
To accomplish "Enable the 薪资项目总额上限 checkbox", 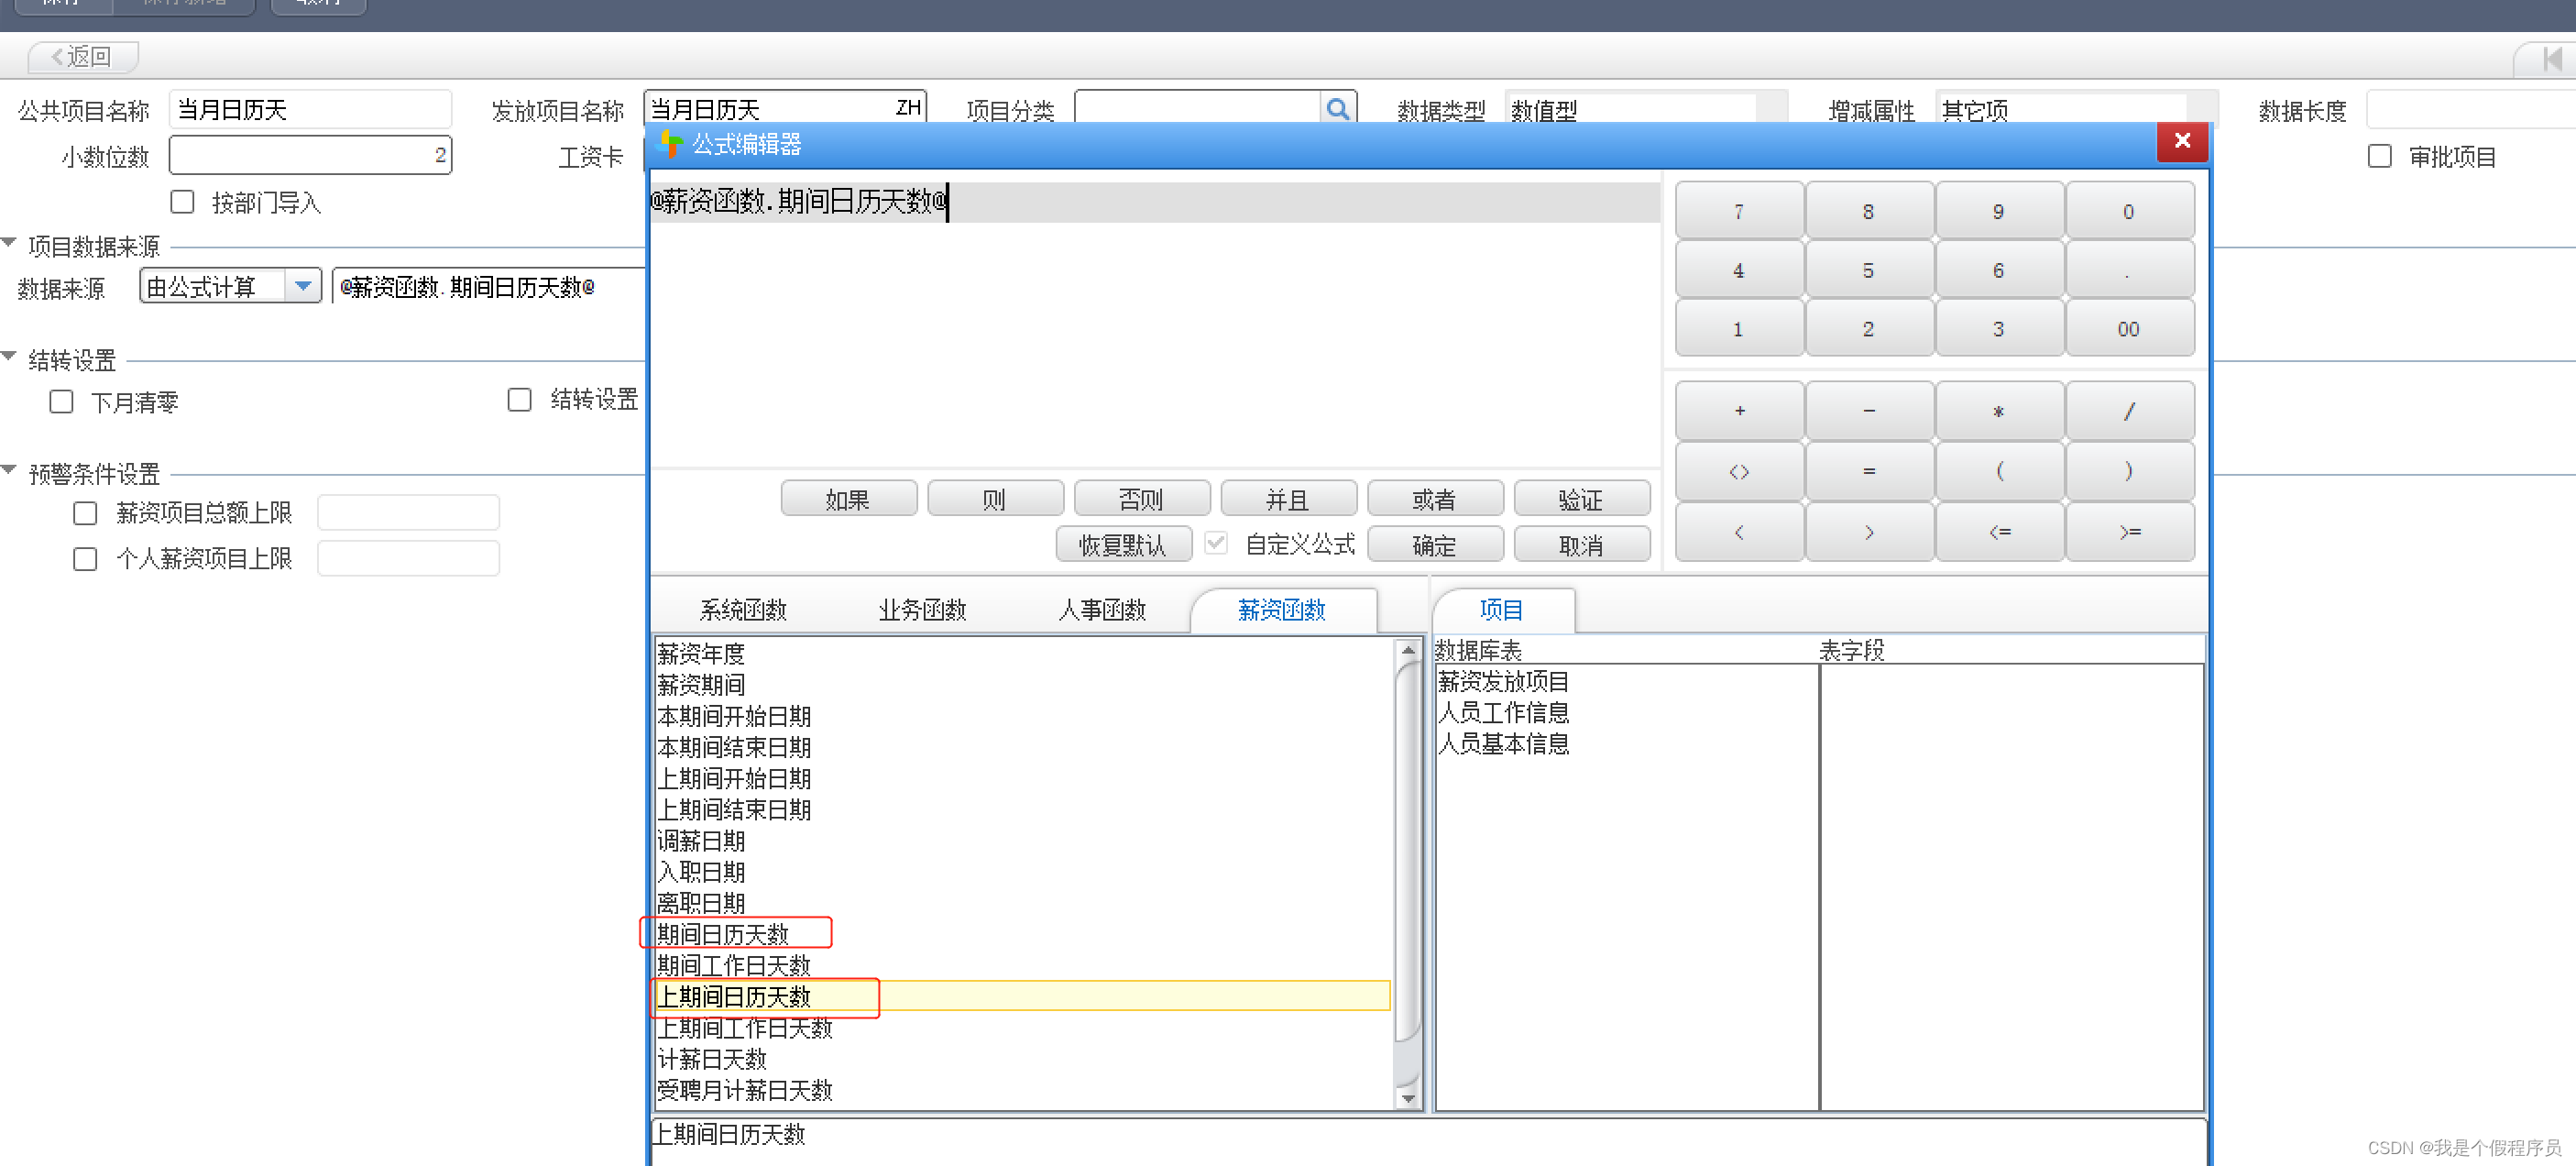I will (85, 513).
